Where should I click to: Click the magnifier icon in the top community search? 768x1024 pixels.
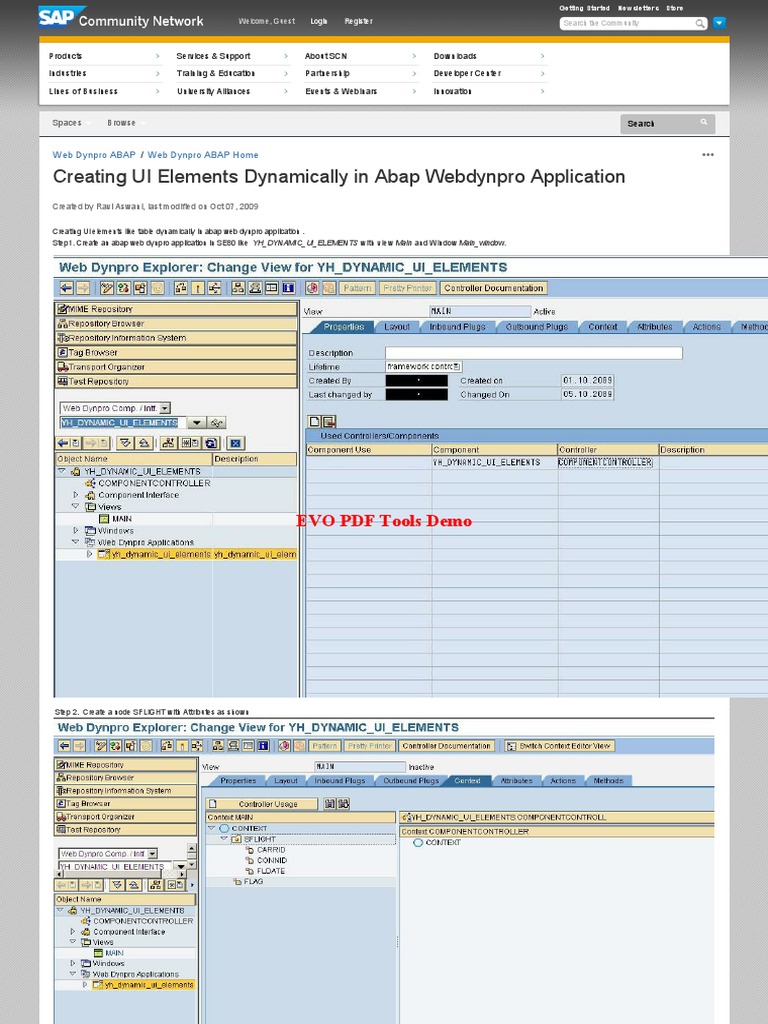point(699,24)
